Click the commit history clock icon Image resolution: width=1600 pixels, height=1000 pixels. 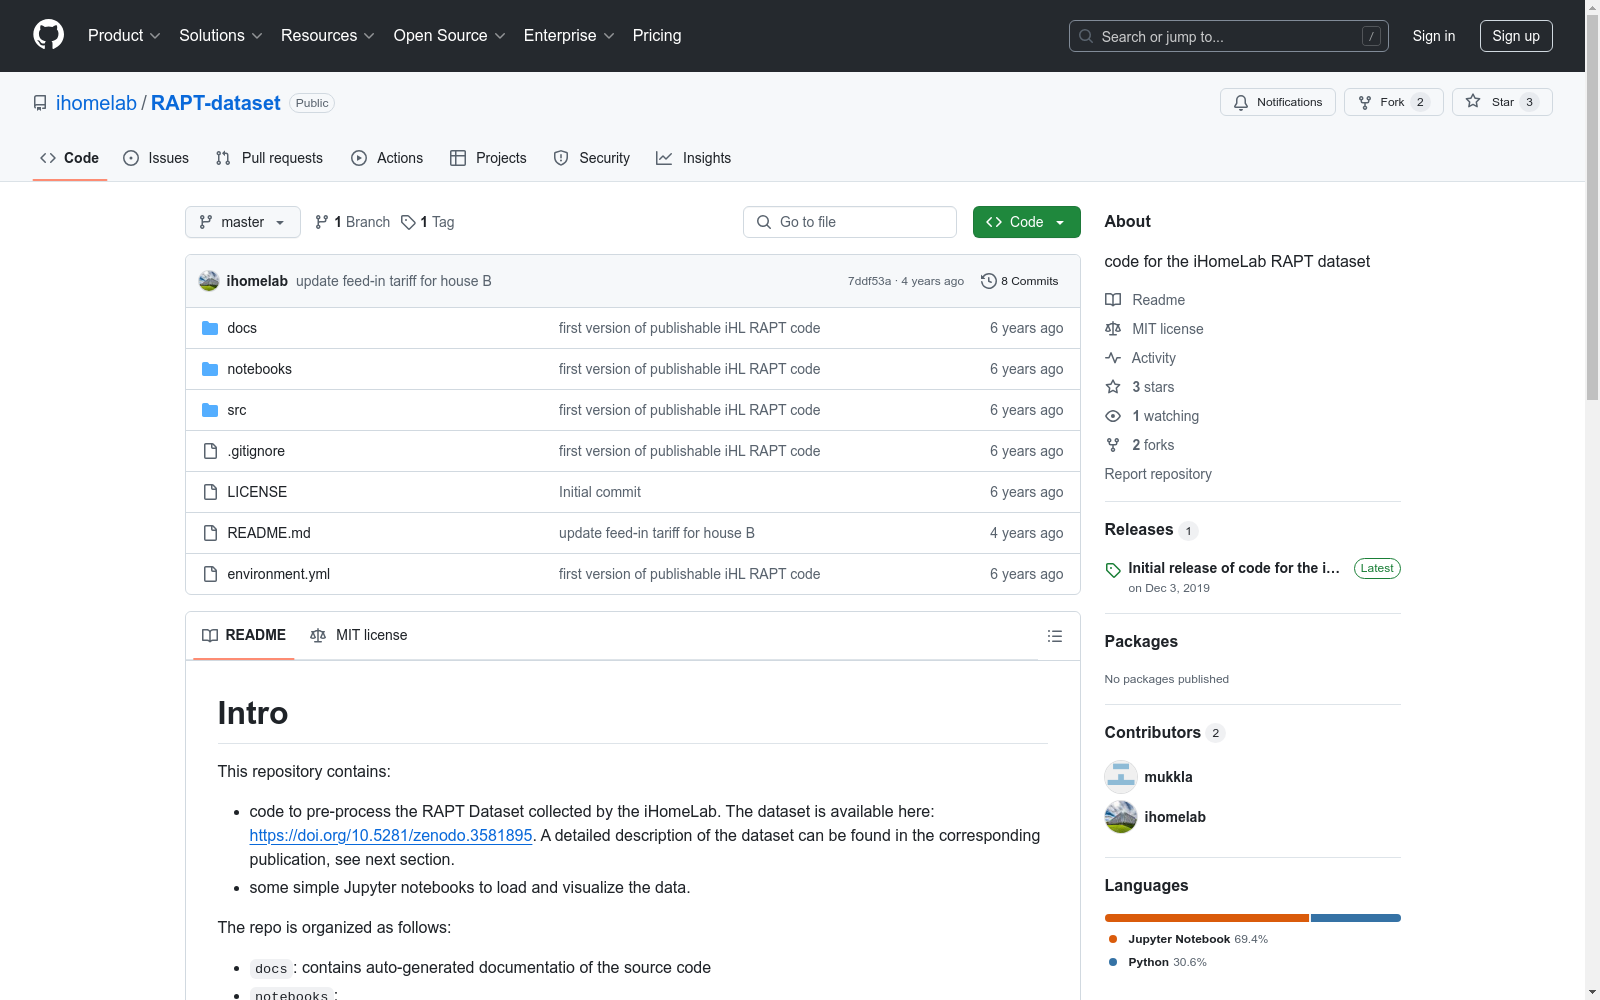point(989,281)
